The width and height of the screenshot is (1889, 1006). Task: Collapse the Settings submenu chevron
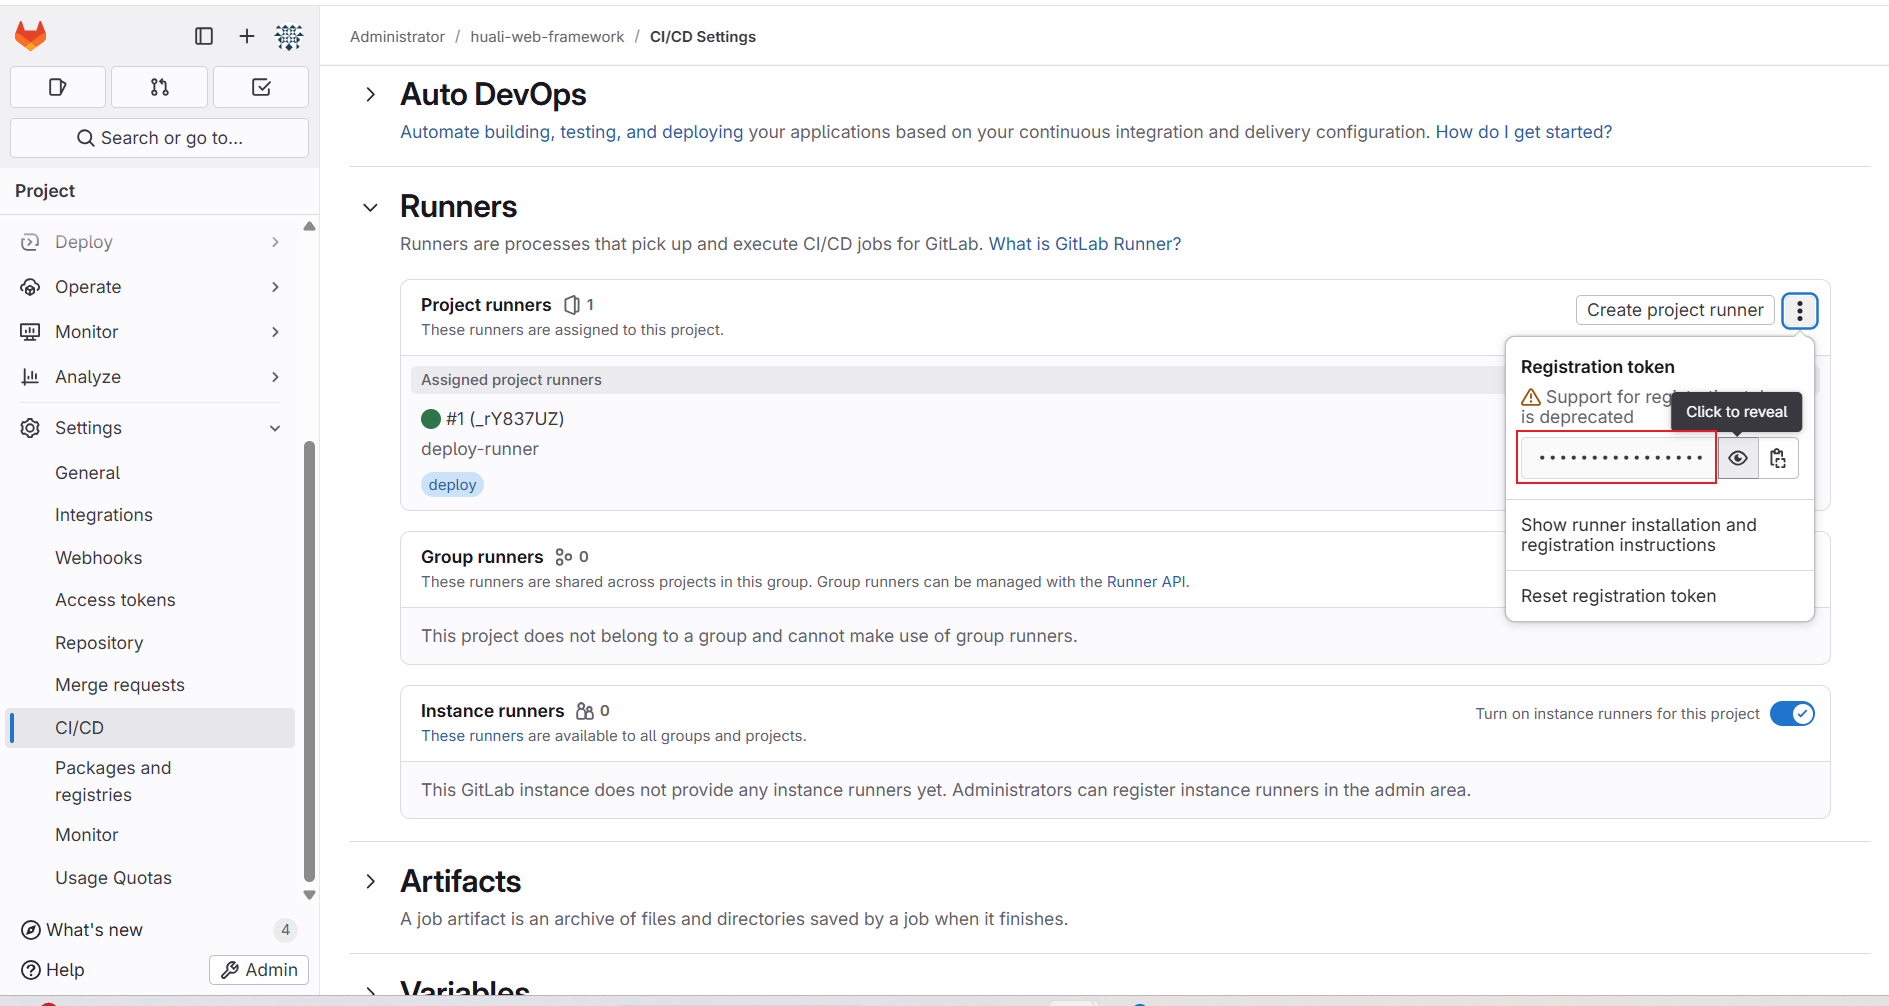275,428
